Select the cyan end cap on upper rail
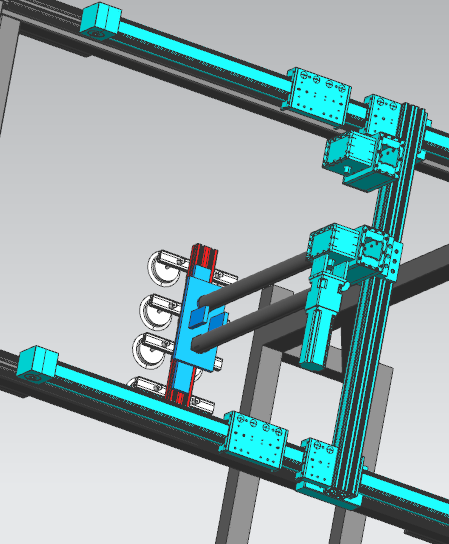This screenshot has height=544, width=449. coord(100,21)
